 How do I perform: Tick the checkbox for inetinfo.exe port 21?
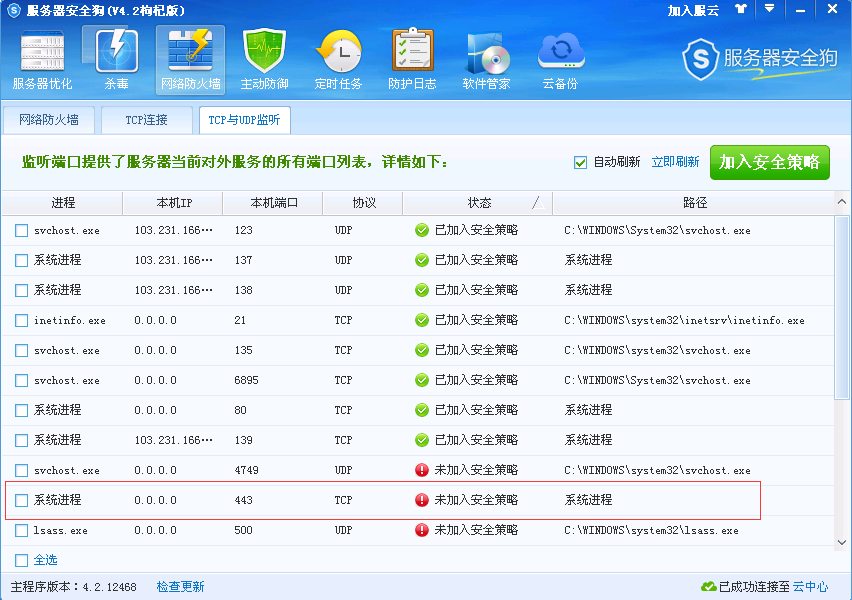coord(22,320)
